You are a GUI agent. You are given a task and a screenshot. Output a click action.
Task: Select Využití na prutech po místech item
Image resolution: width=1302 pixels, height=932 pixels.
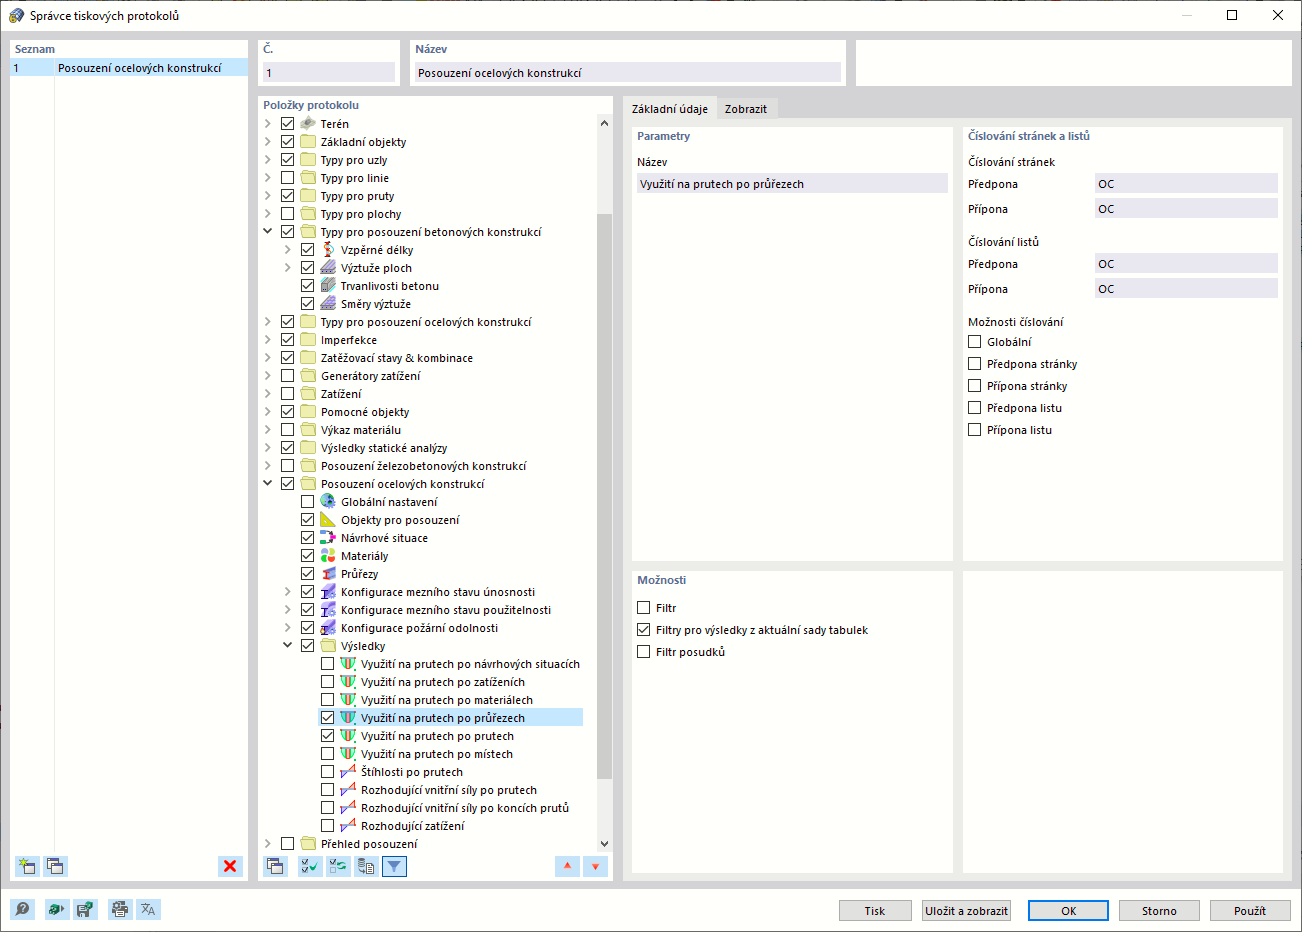pos(437,754)
